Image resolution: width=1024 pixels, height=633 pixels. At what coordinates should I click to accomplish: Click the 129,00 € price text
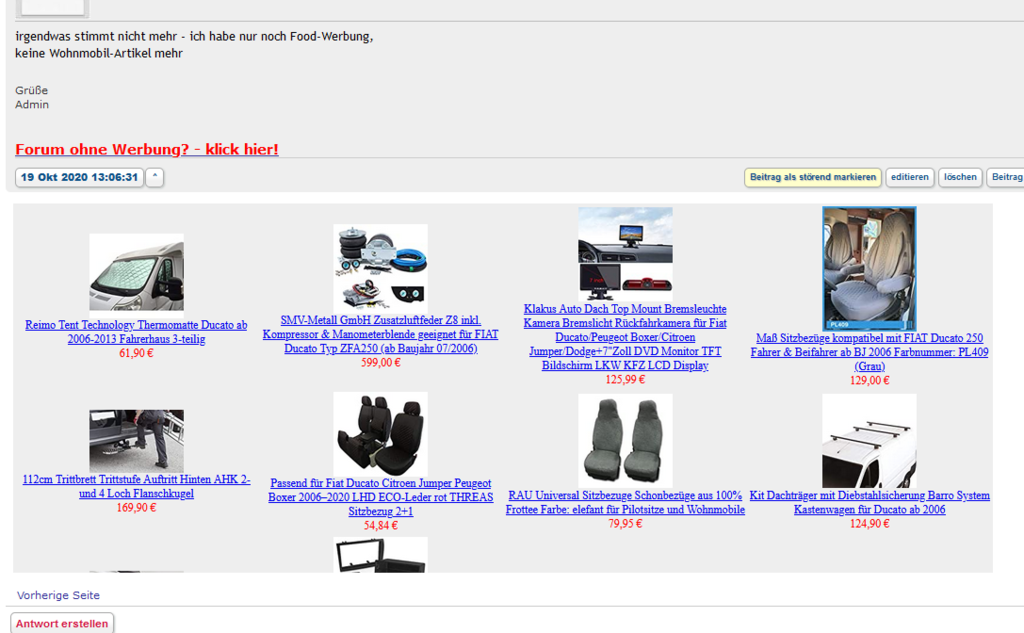pos(869,380)
